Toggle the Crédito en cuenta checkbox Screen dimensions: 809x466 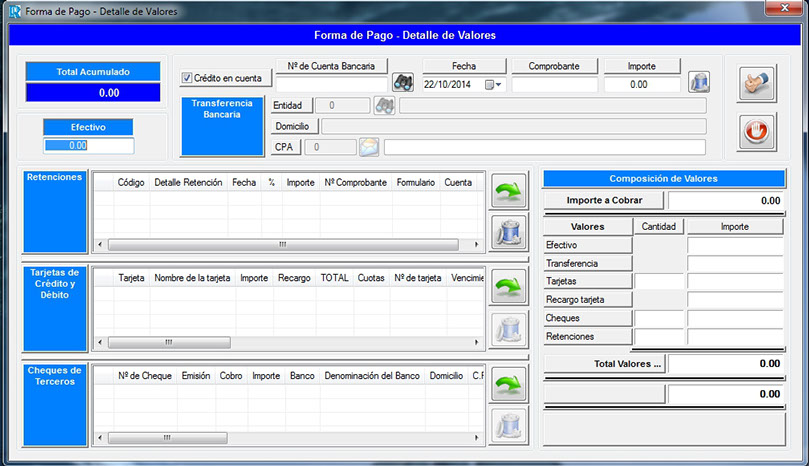point(187,78)
